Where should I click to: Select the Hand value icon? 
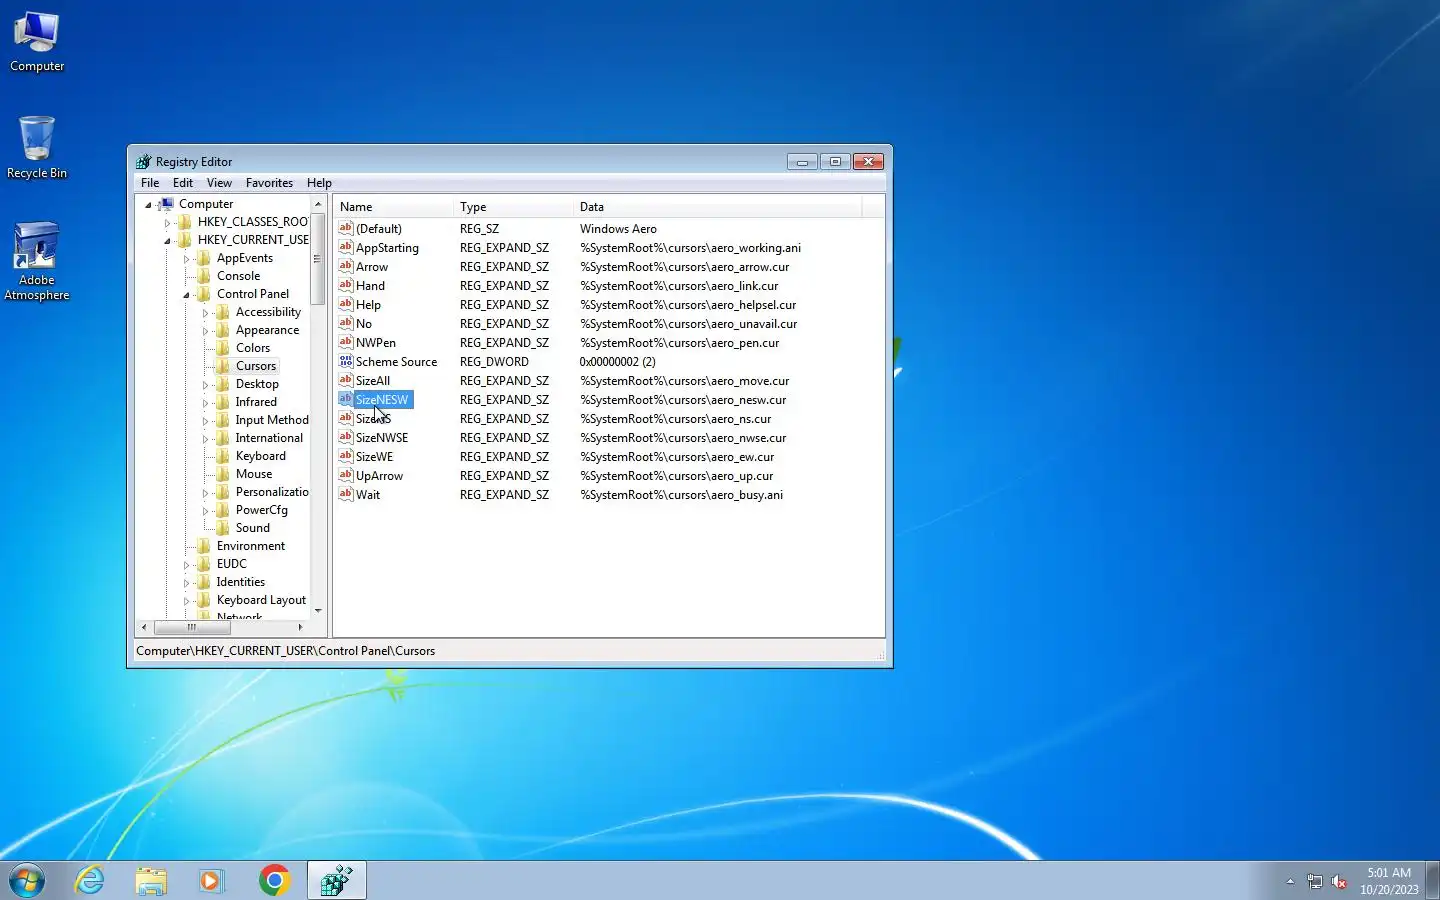coord(346,286)
